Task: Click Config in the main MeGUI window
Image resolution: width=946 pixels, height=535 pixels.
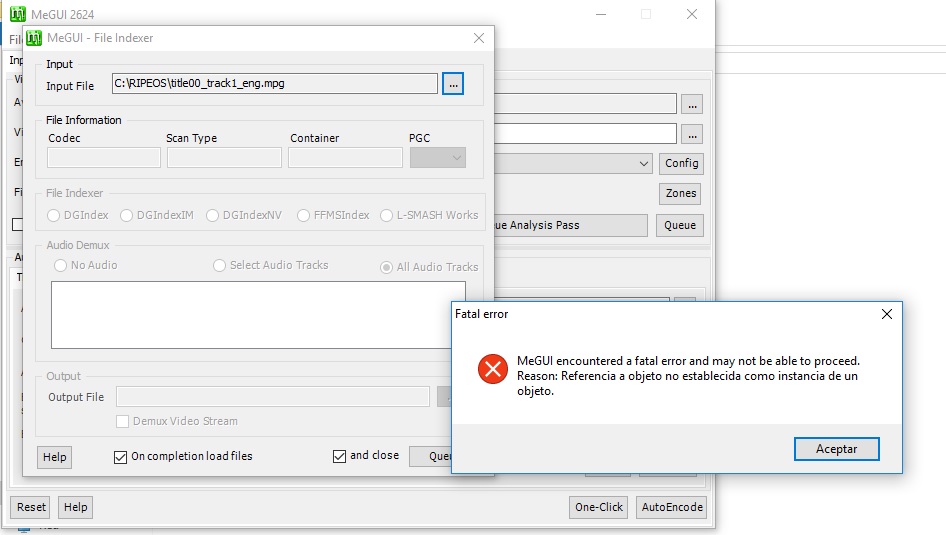Action: [x=681, y=163]
